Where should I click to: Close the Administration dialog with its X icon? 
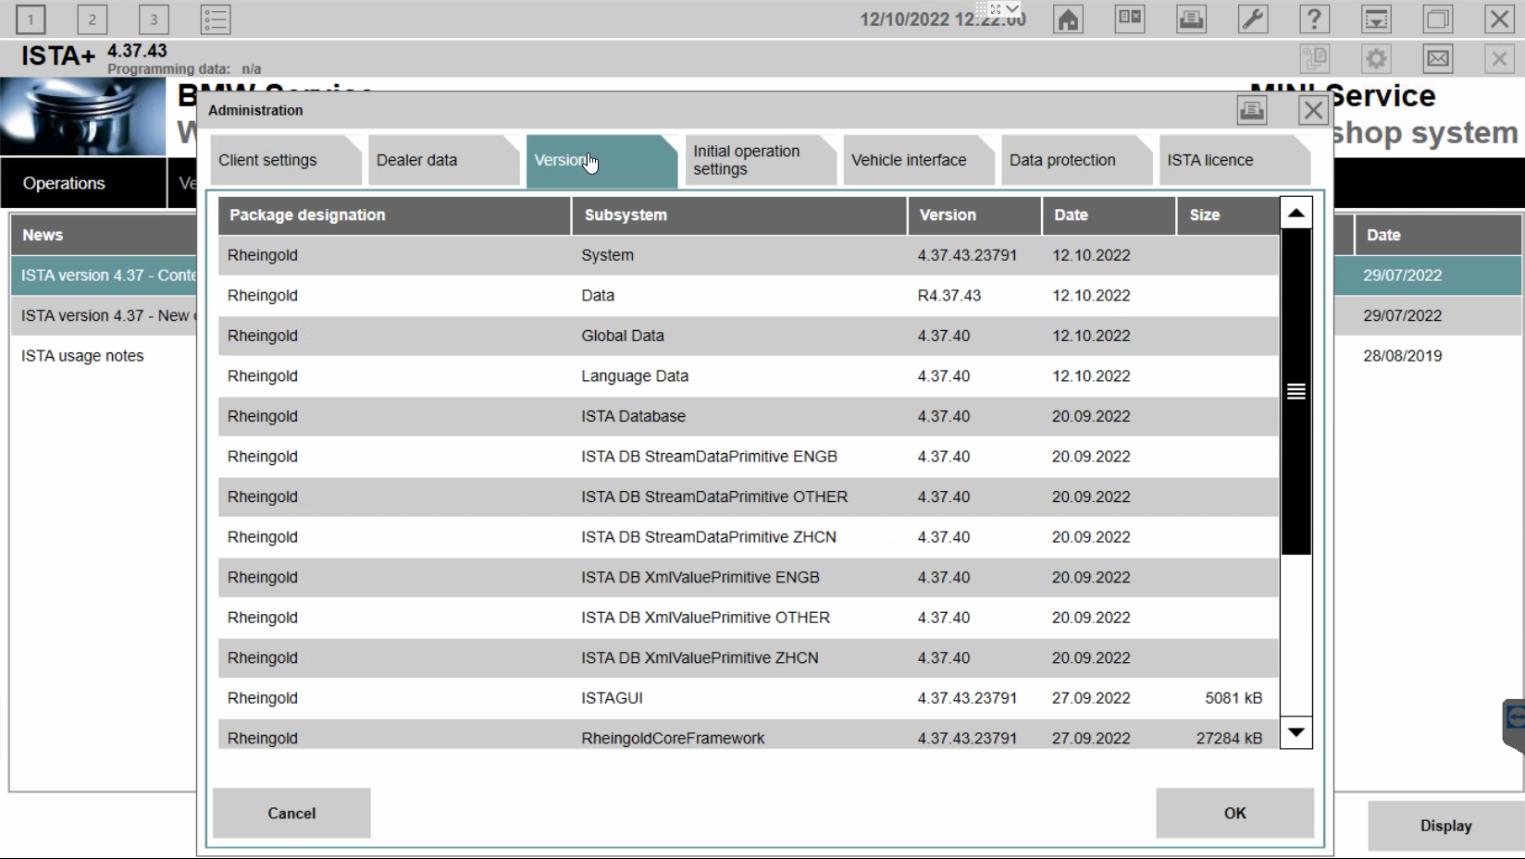pyautogui.click(x=1313, y=110)
